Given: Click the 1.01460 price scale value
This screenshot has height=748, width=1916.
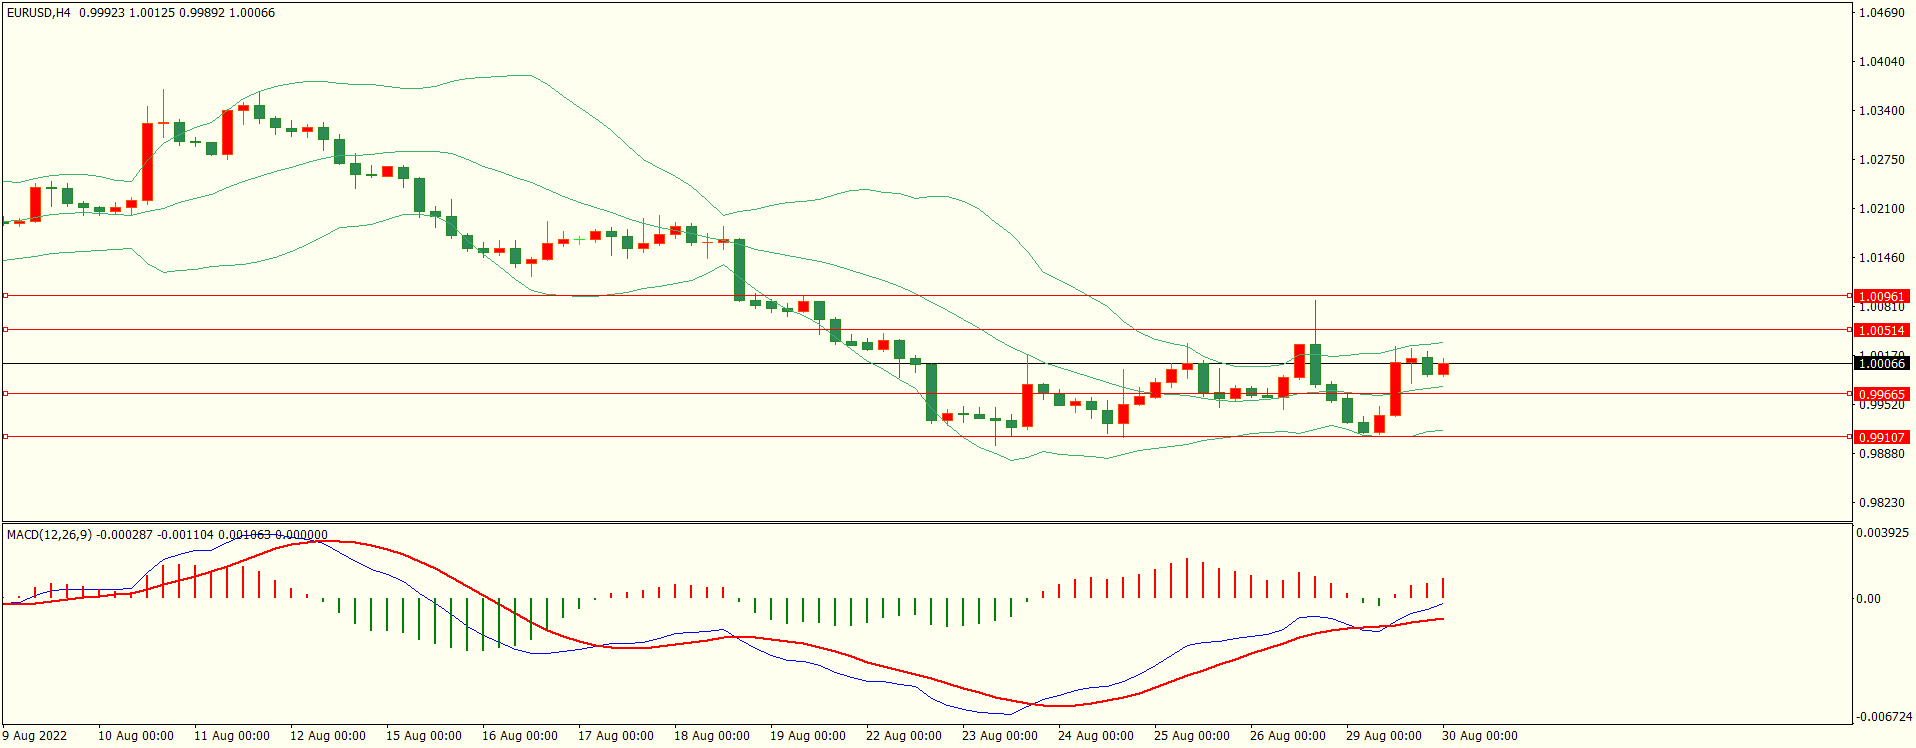Looking at the screenshot, I should (1881, 258).
